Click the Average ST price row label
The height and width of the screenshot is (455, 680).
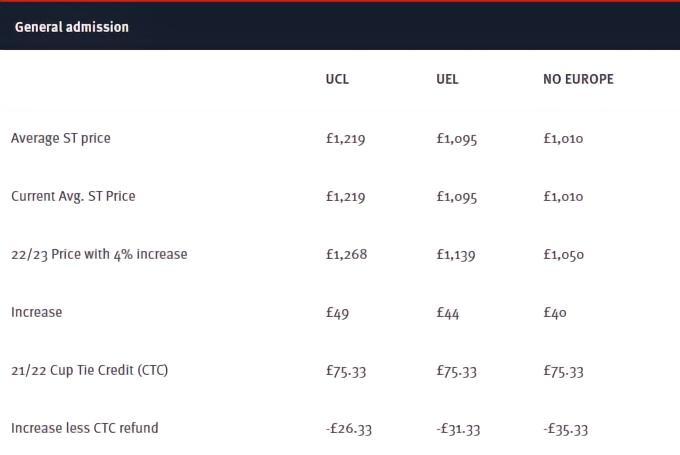tap(61, 138)
